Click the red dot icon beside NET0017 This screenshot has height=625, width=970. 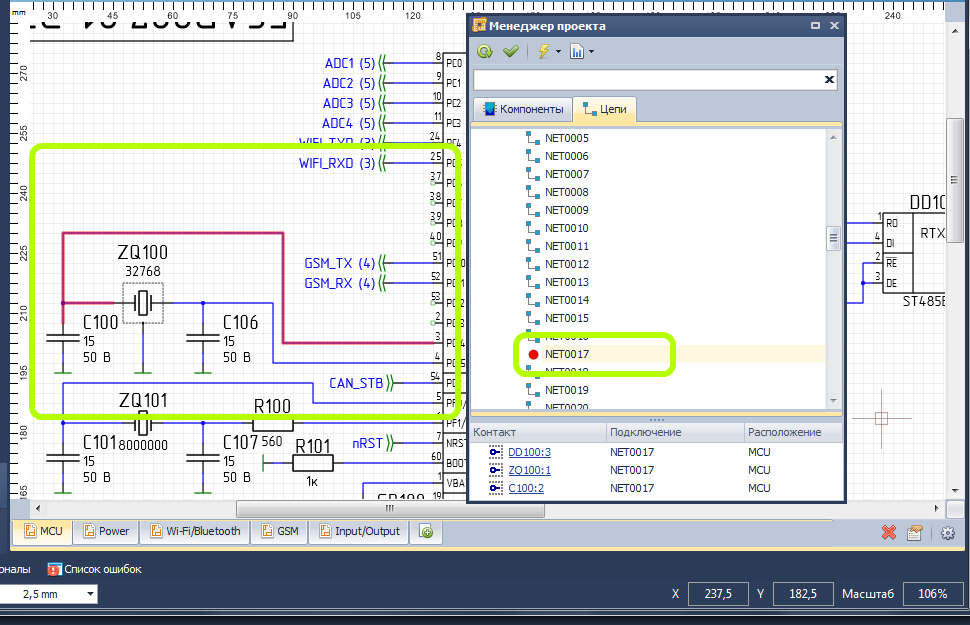pyautogui.click(x=533, y=355)
